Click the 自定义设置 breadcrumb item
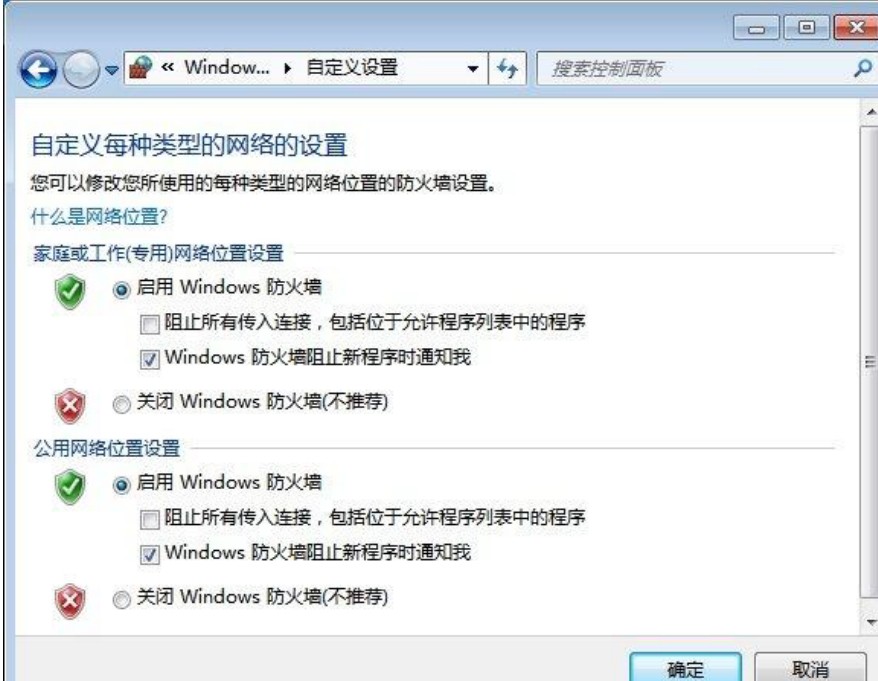The width and height of the screenshot is (878, 681). pos(352,68)
